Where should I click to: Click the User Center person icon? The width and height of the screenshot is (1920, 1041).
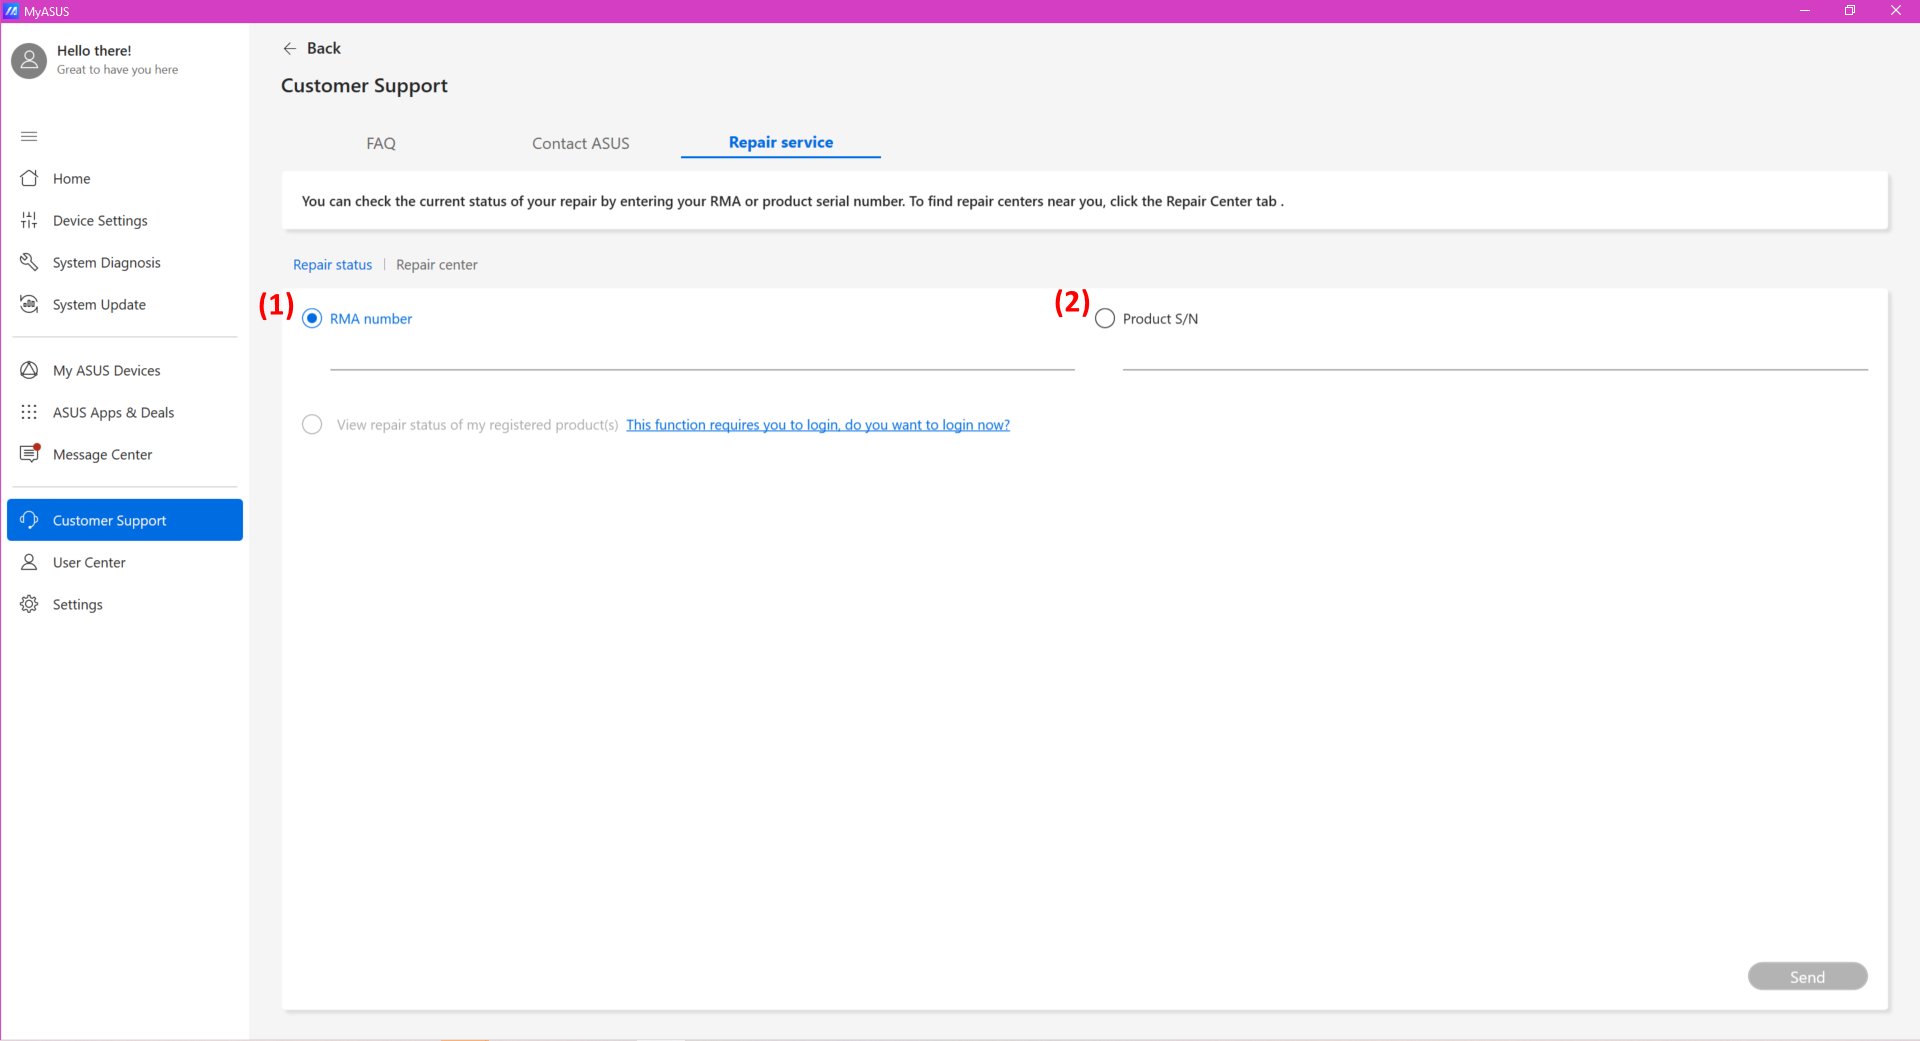(x=29, y=562)
